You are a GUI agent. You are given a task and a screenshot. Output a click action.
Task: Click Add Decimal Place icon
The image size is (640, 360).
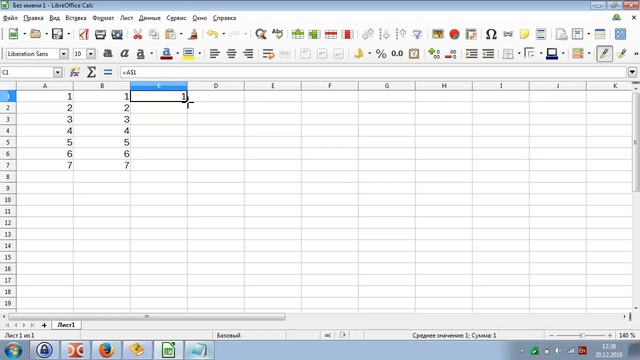434,53
